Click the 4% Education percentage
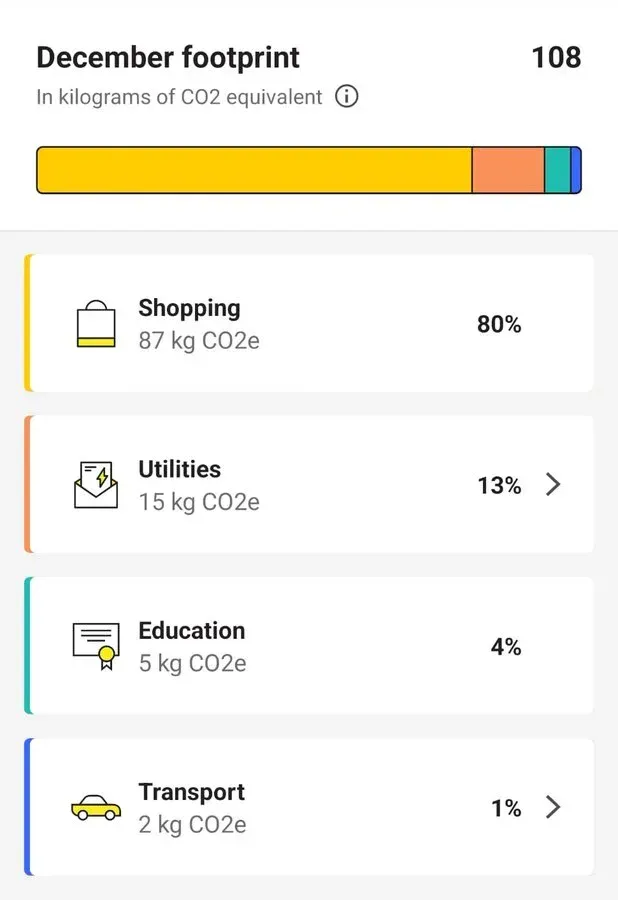The image size is (618, 900). coord(506,647)
